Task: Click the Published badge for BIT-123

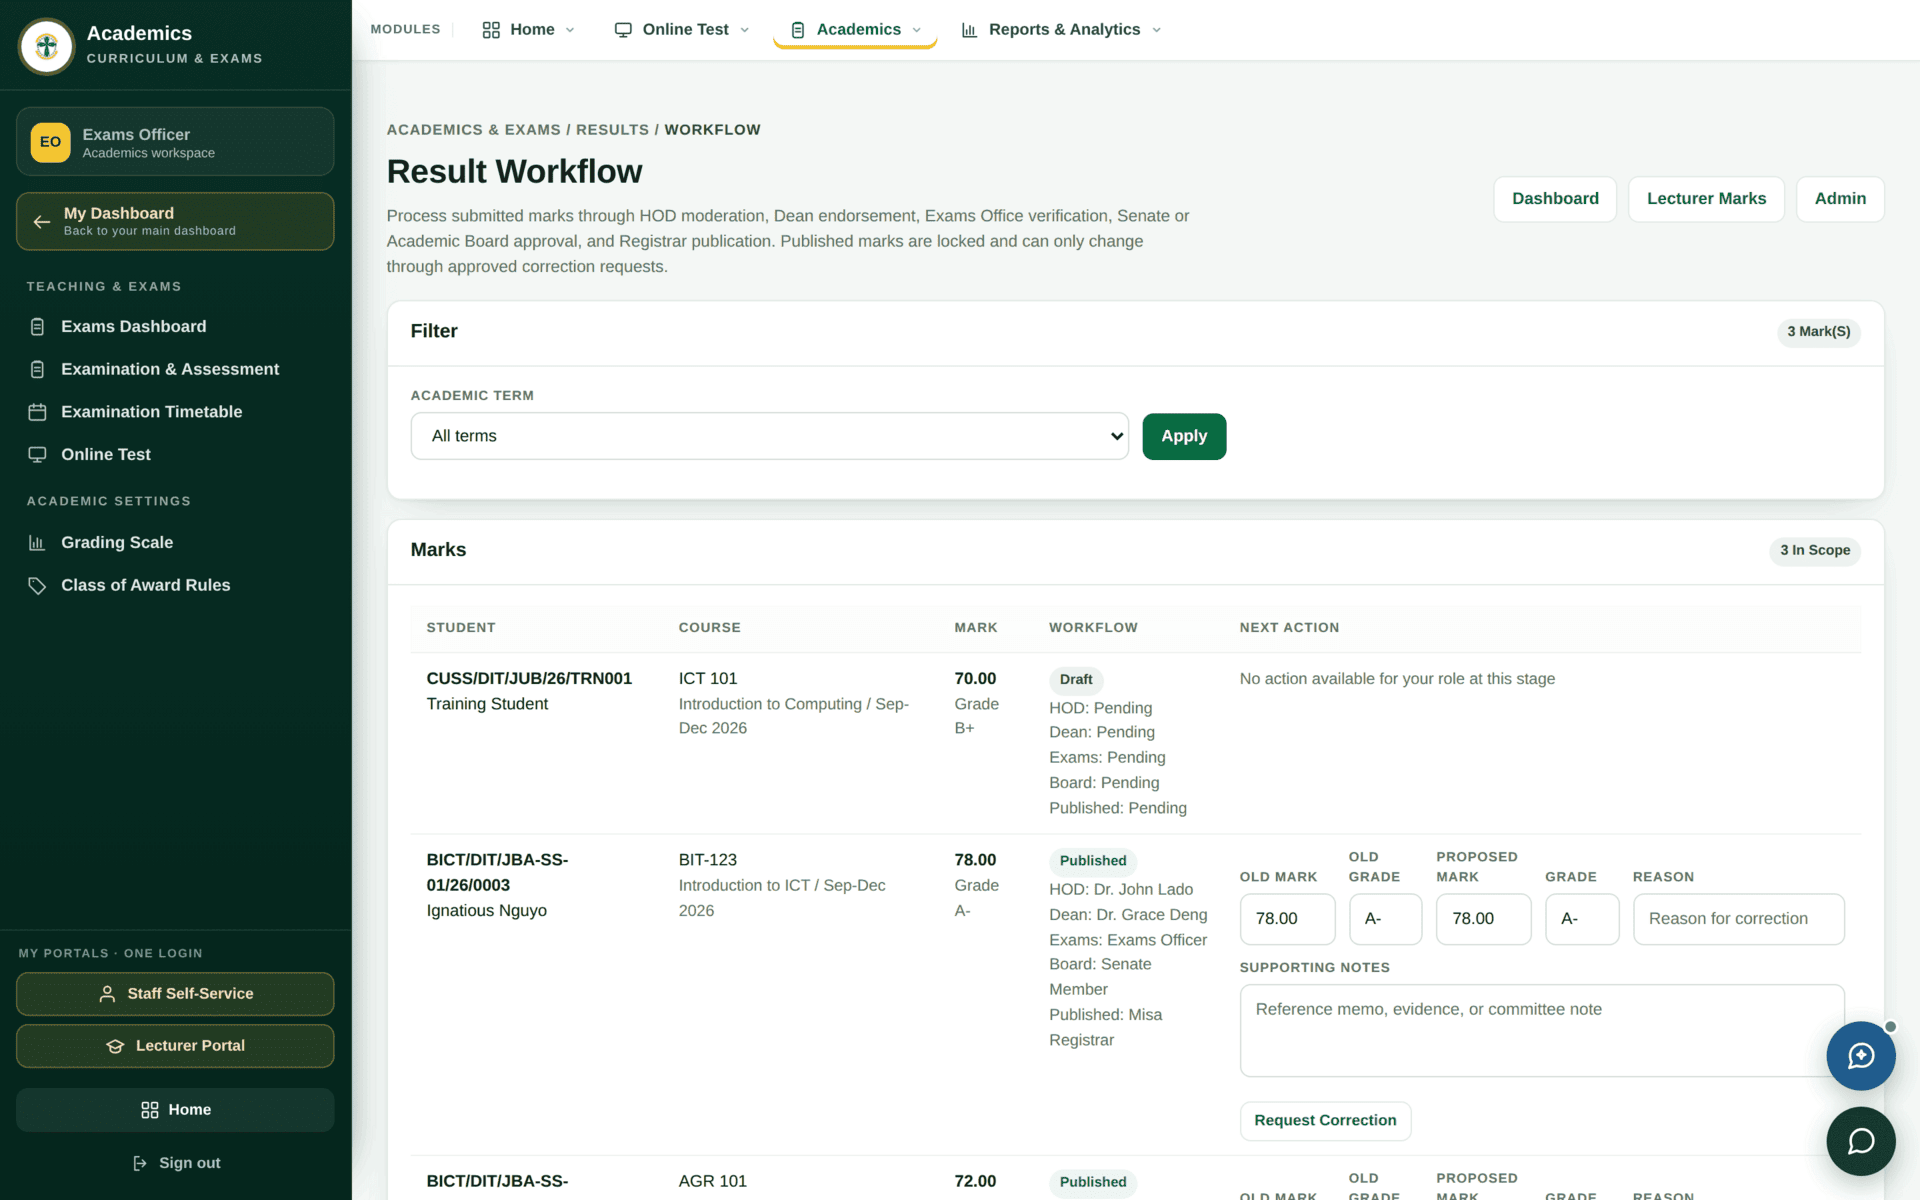Action: pos(1092,861)
